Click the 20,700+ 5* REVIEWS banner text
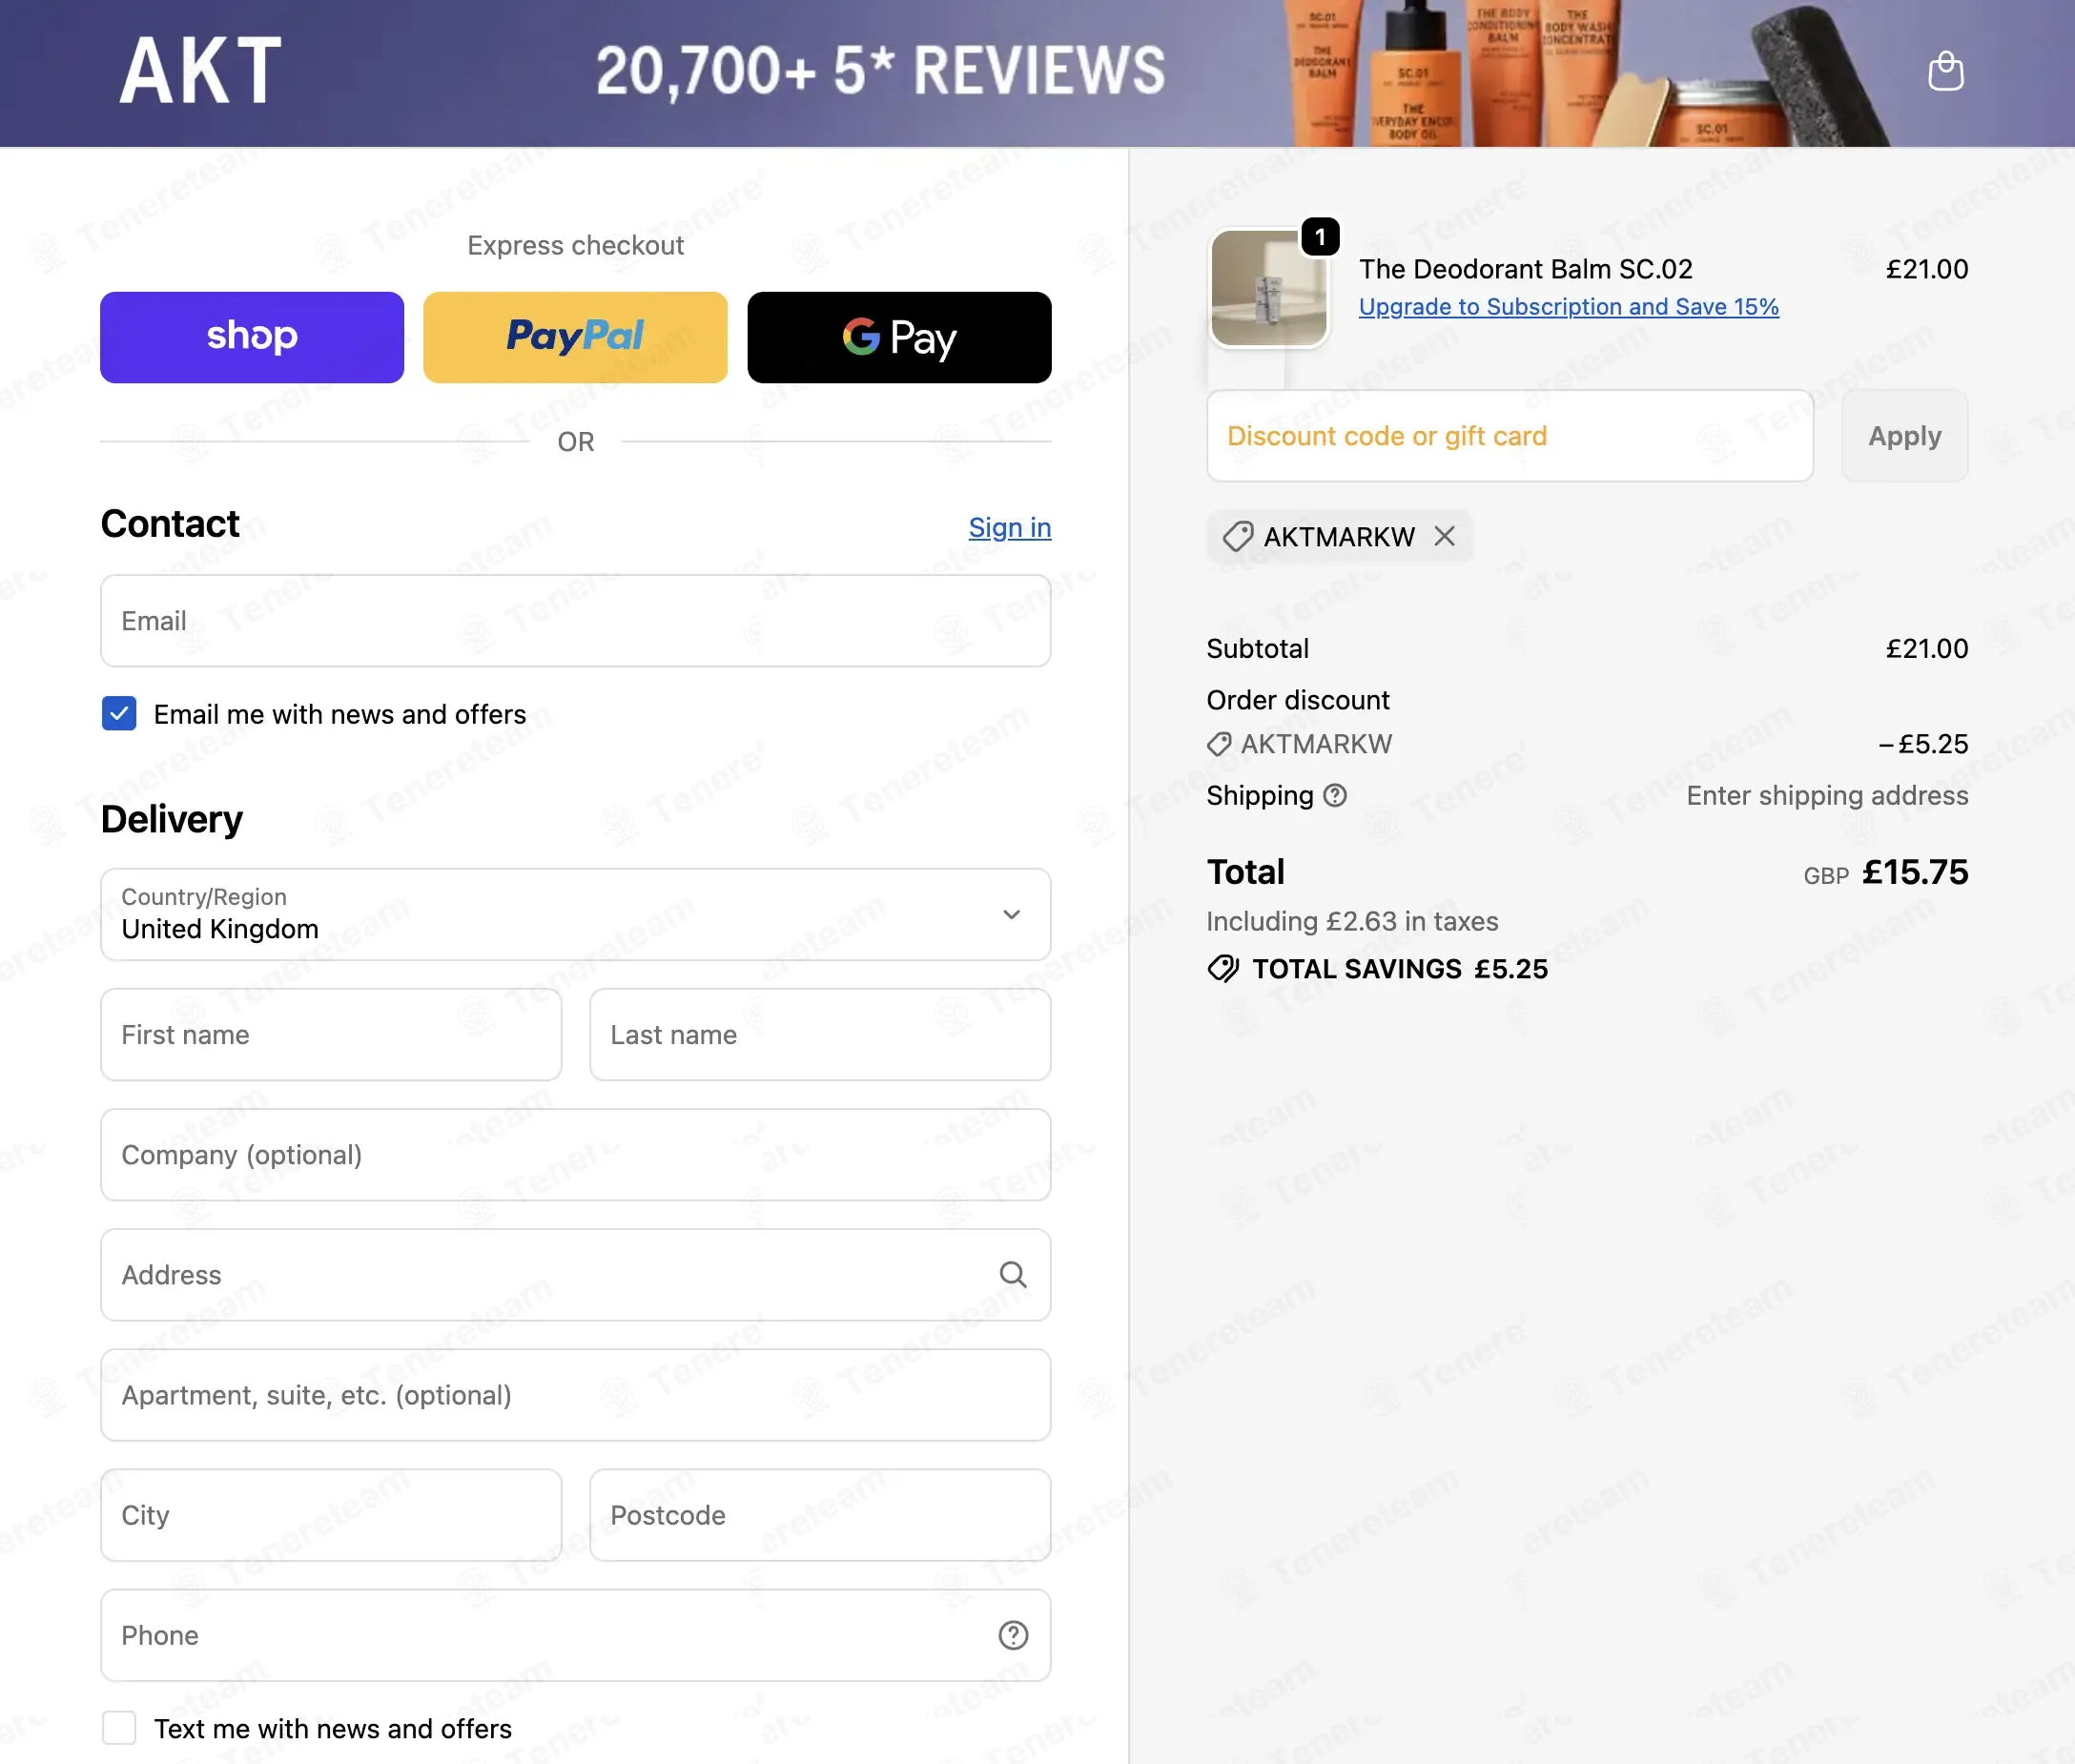 pos(880,71)
